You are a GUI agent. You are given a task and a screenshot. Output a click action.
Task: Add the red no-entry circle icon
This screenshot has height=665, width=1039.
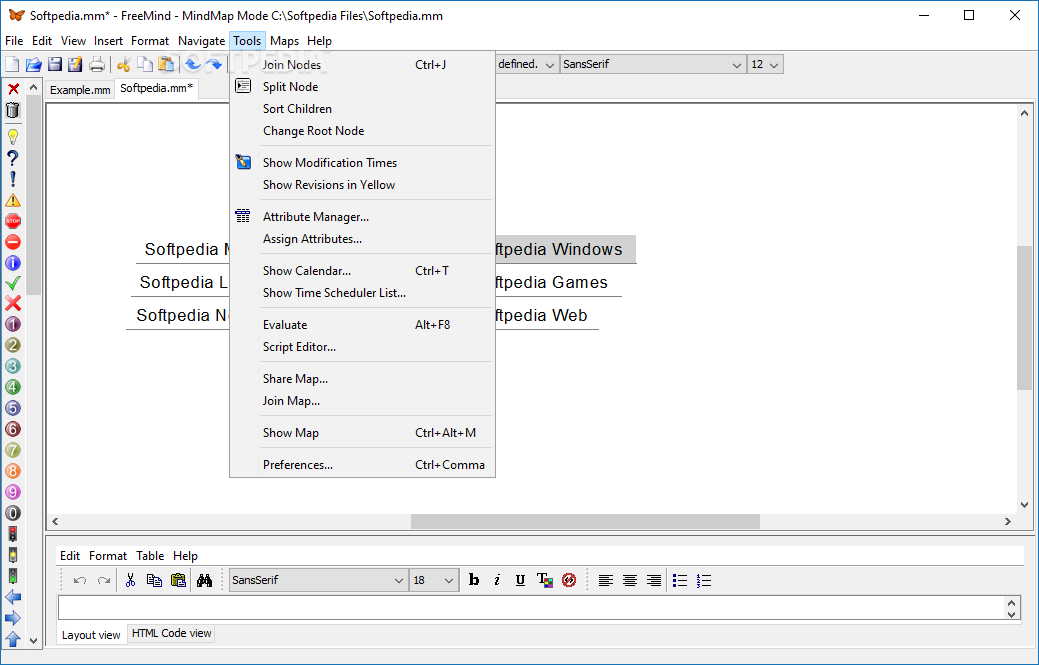(13, 242)
